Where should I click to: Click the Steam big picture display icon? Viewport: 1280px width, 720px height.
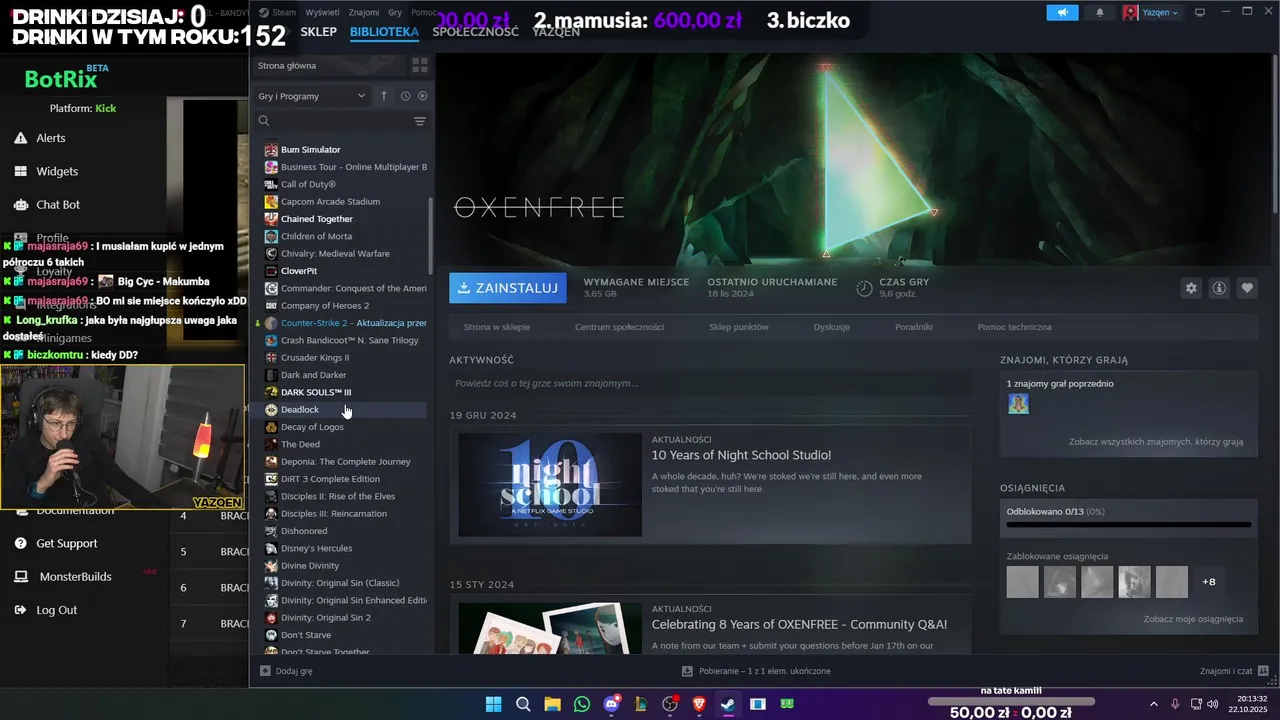pyautogui.click(x=1200, y=12)
